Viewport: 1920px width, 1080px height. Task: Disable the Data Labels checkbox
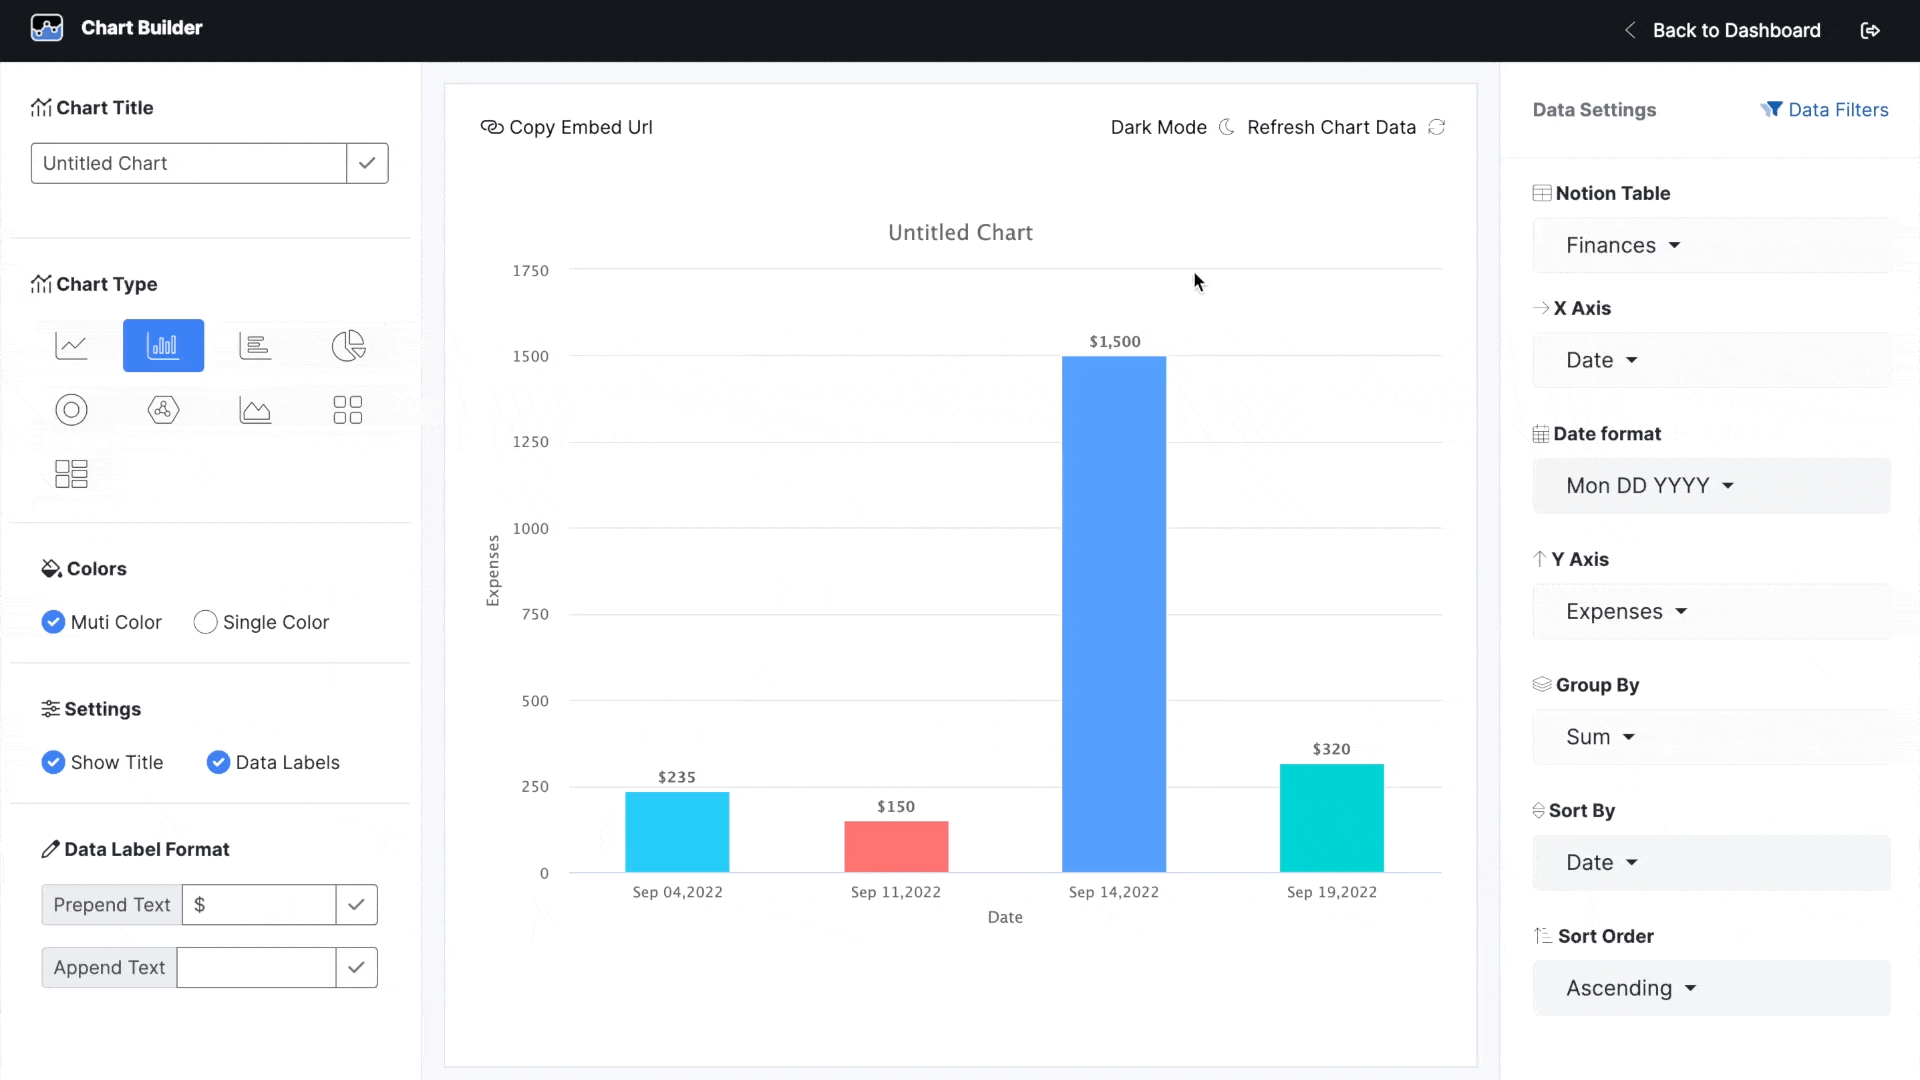click(x=218, y=762)
